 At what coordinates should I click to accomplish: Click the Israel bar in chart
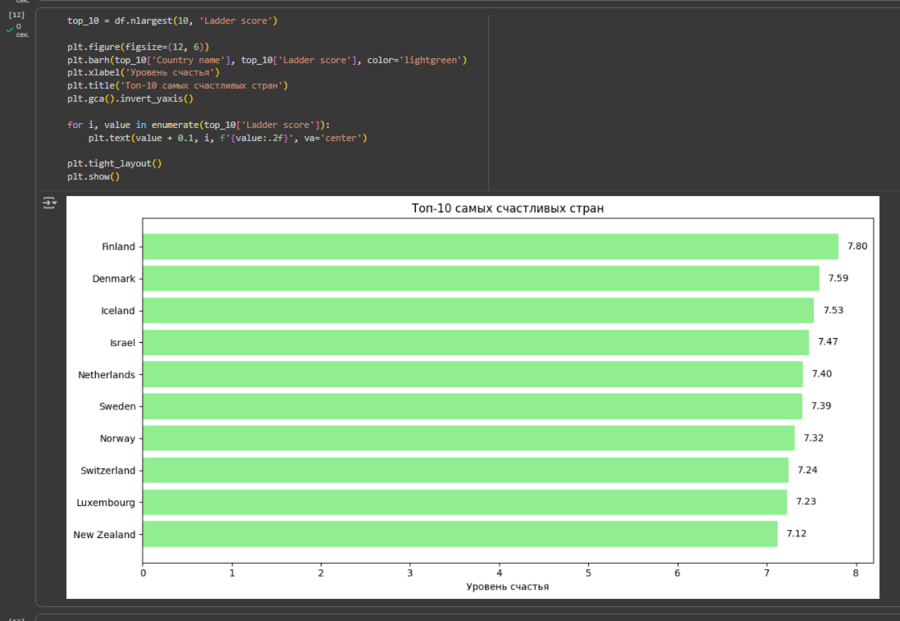(x=475, y=343)
